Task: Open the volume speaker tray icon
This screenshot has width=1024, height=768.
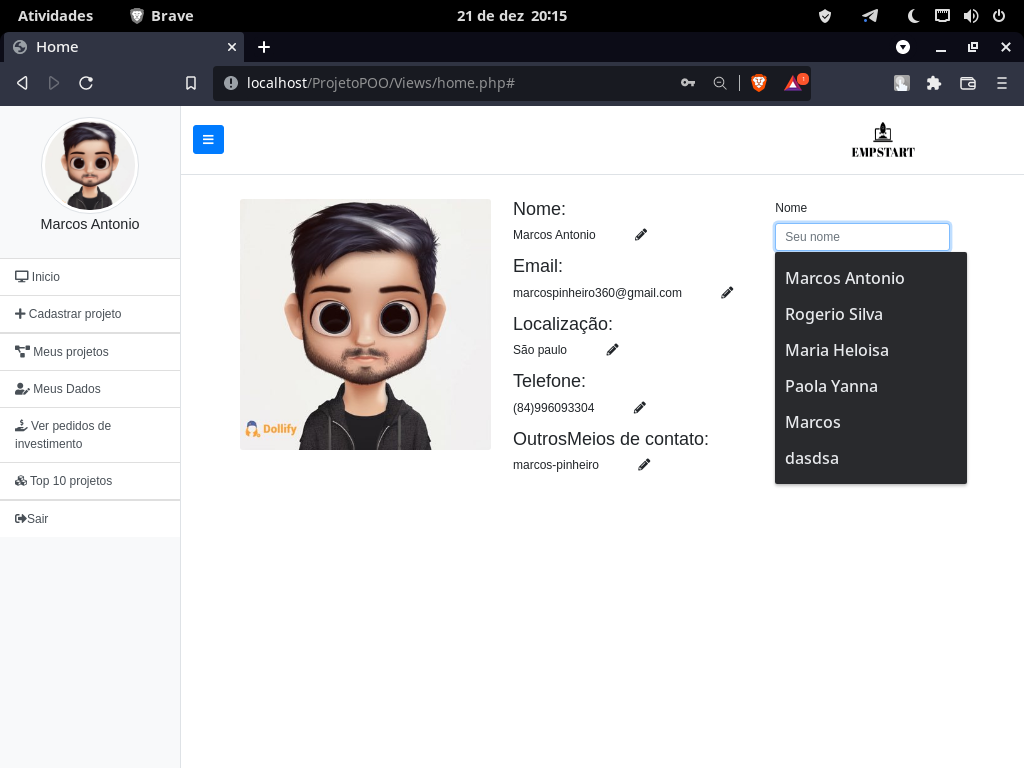Action: pyautogui.click(x=970, y=16)
